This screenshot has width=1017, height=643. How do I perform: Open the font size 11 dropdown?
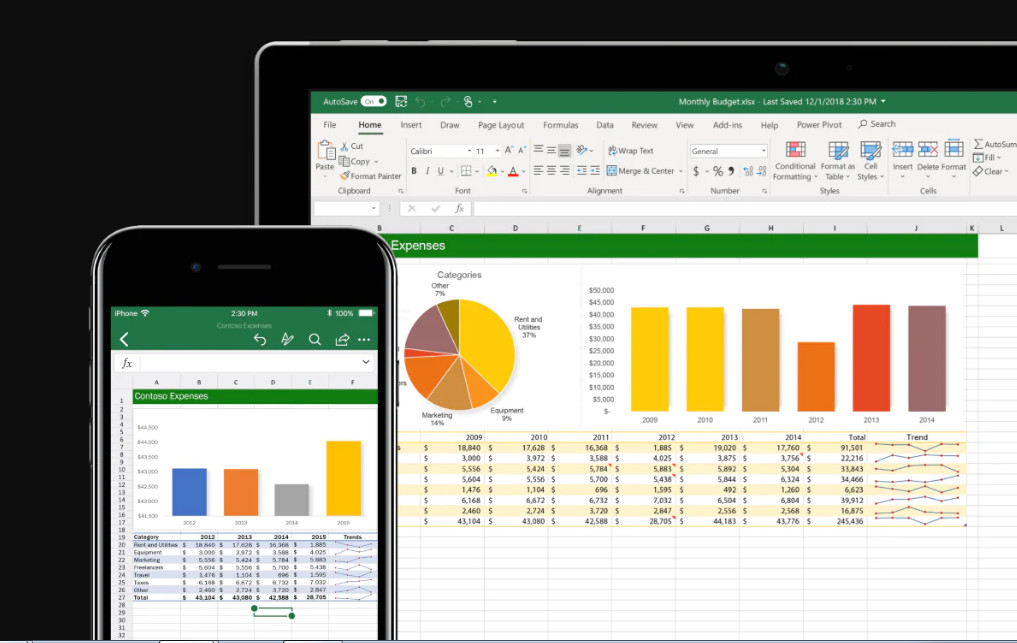pos(497,151)
